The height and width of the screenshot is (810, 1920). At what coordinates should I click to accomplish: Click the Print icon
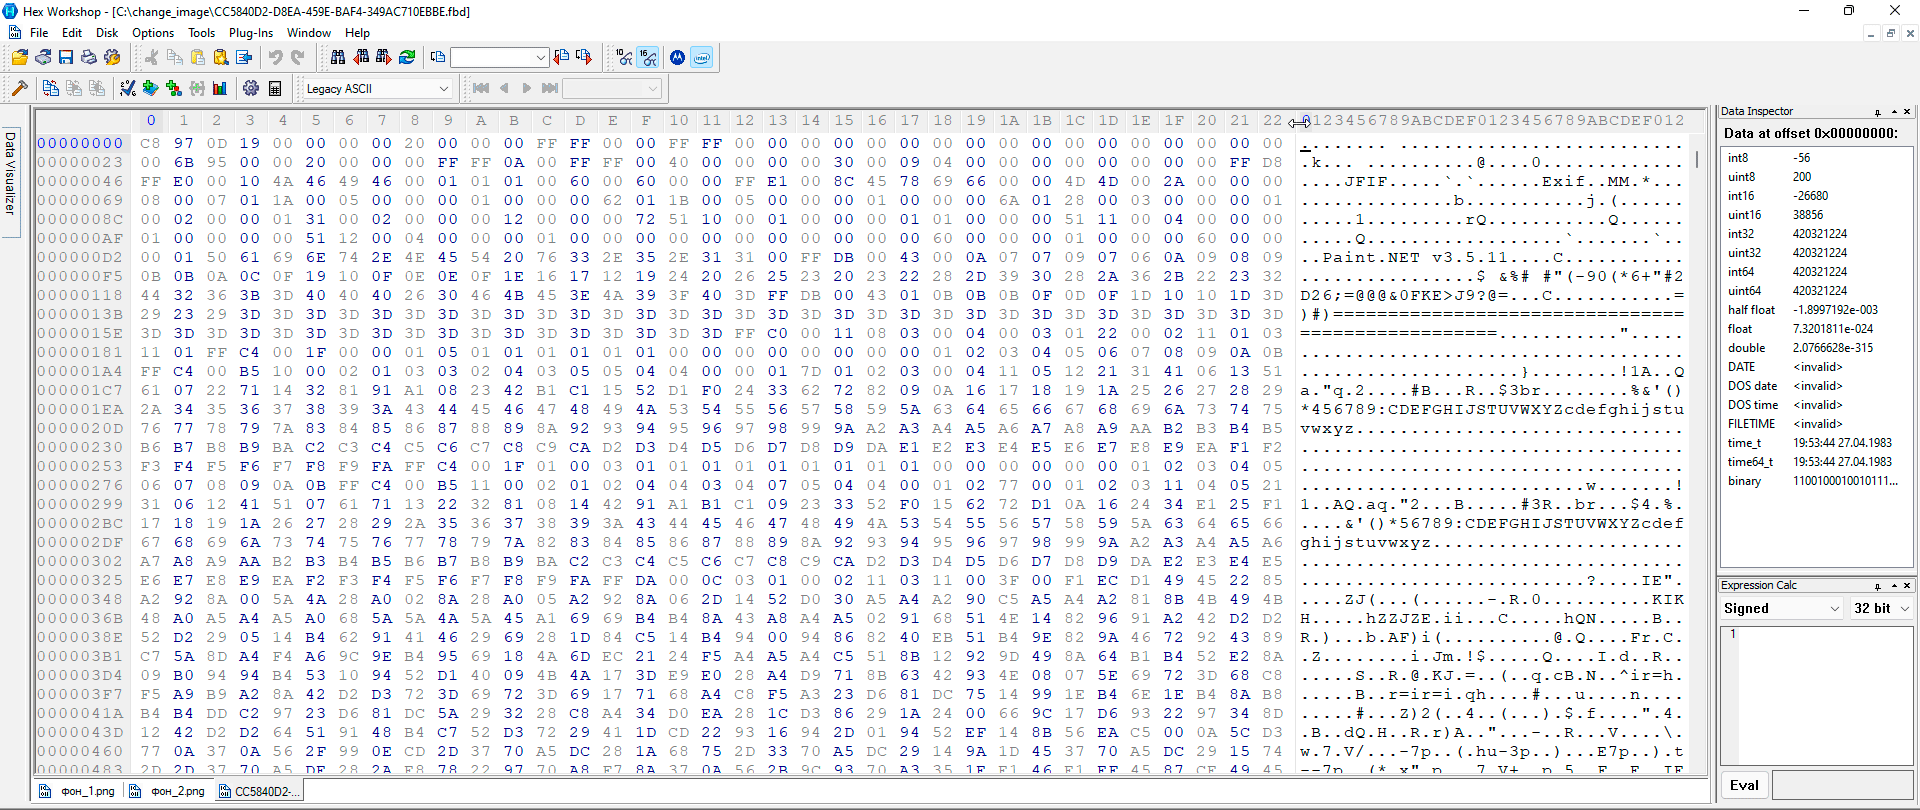coord(89,58)
